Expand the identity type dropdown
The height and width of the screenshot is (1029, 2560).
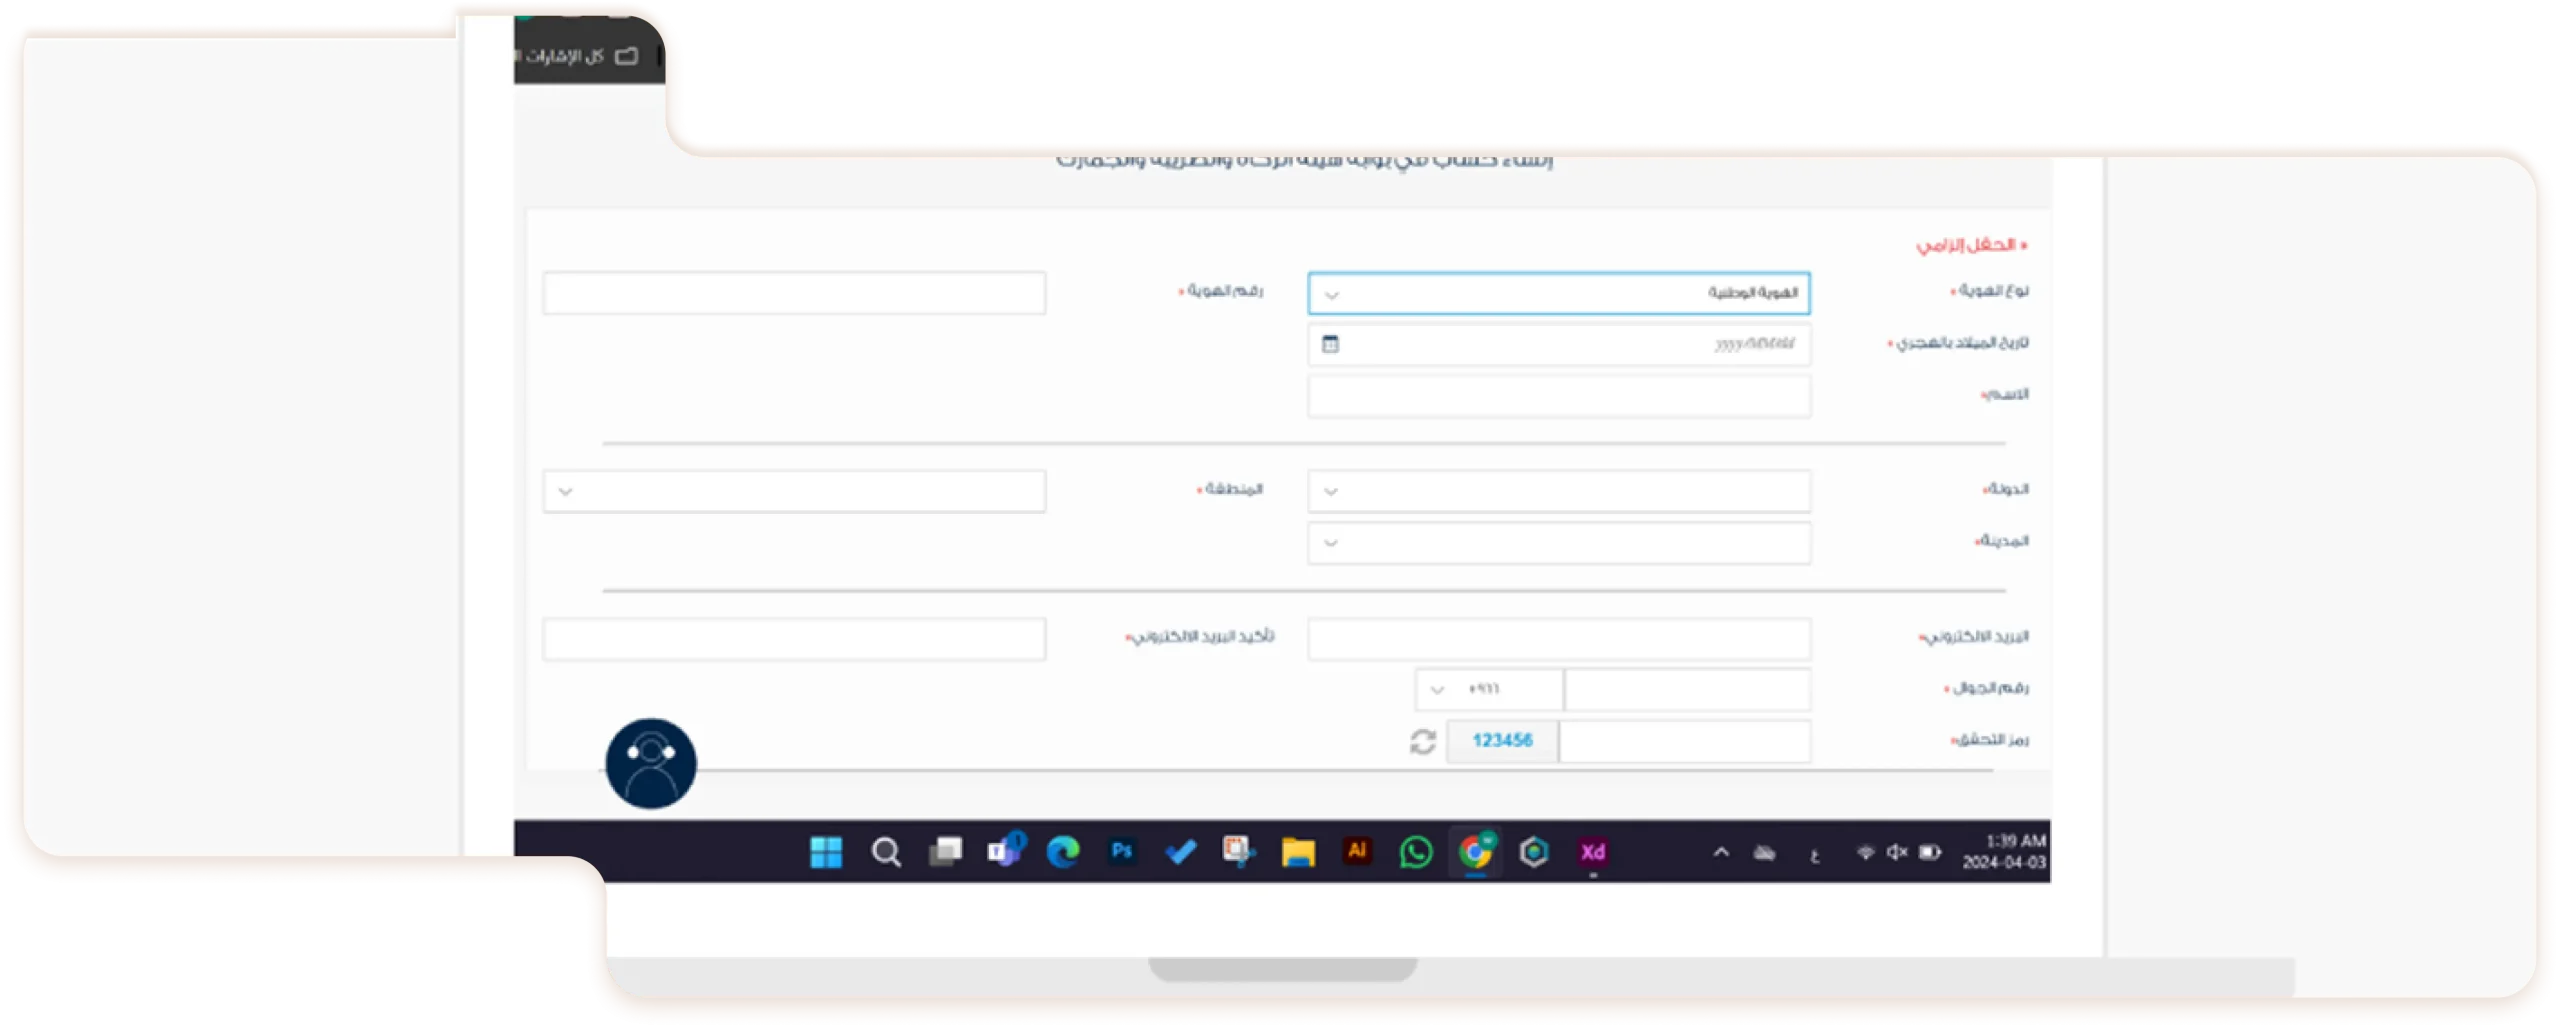1558,294
